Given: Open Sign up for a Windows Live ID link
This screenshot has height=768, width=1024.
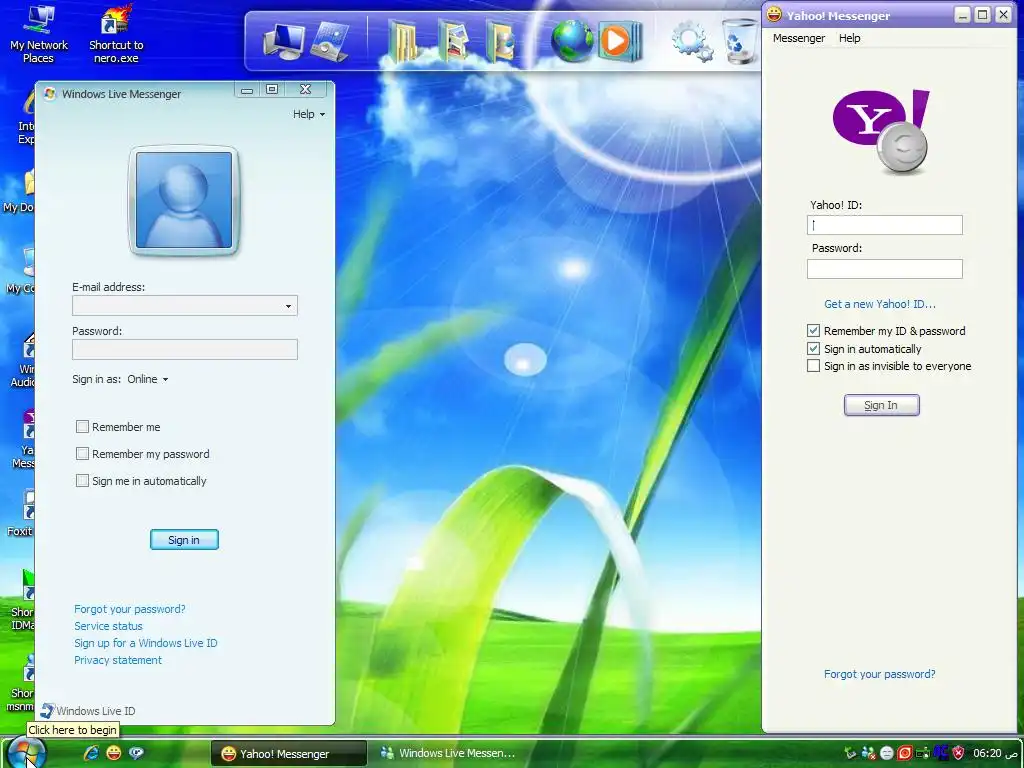Looking at the screenshot, I should 146,643.
